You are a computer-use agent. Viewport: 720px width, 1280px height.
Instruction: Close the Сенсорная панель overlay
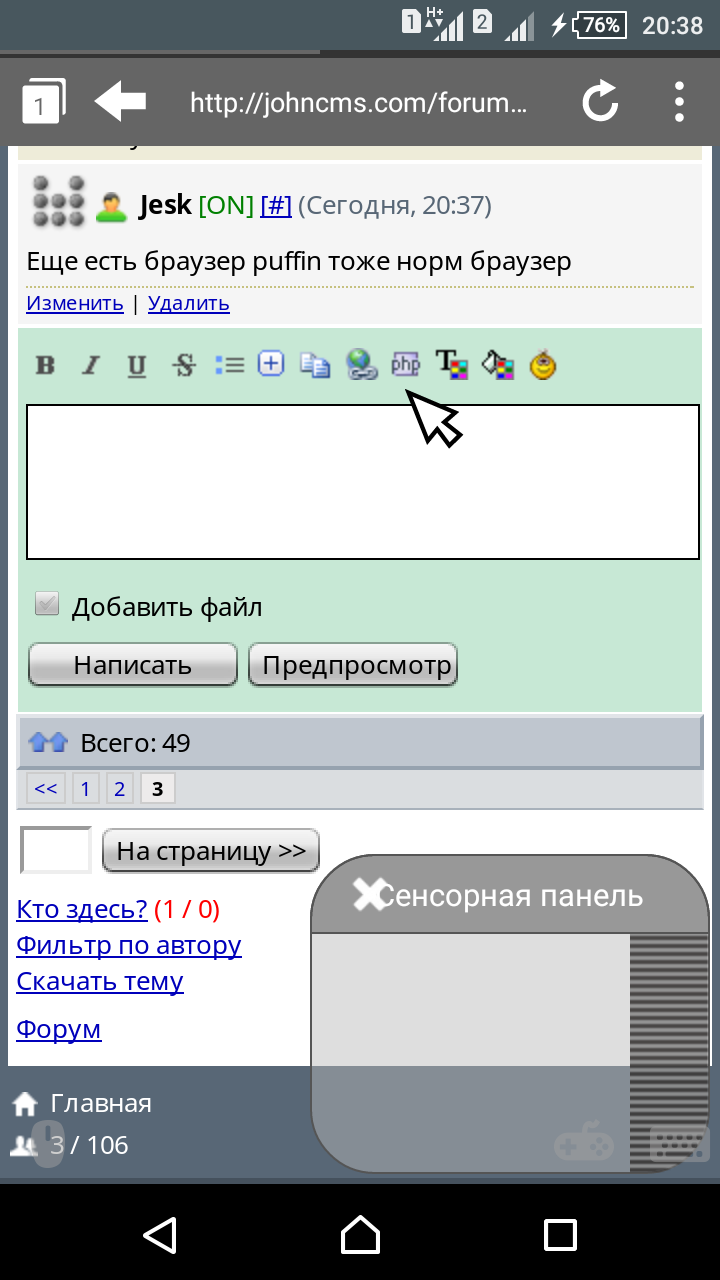coord(369,895)
